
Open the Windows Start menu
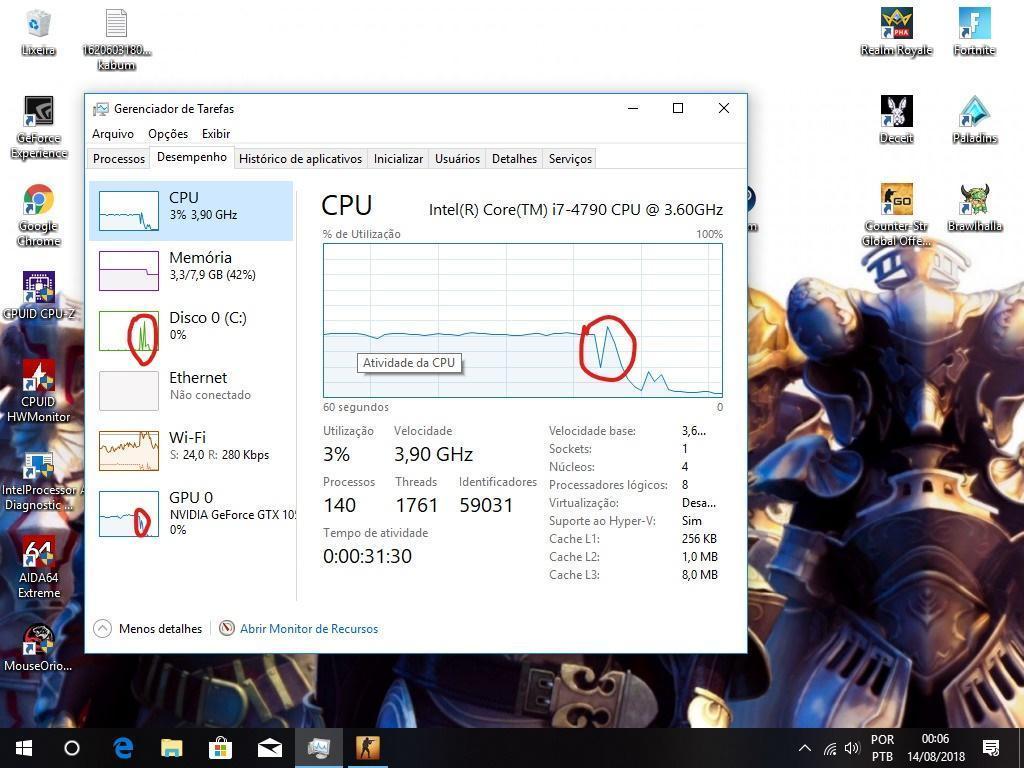click(x=24, y=748)
